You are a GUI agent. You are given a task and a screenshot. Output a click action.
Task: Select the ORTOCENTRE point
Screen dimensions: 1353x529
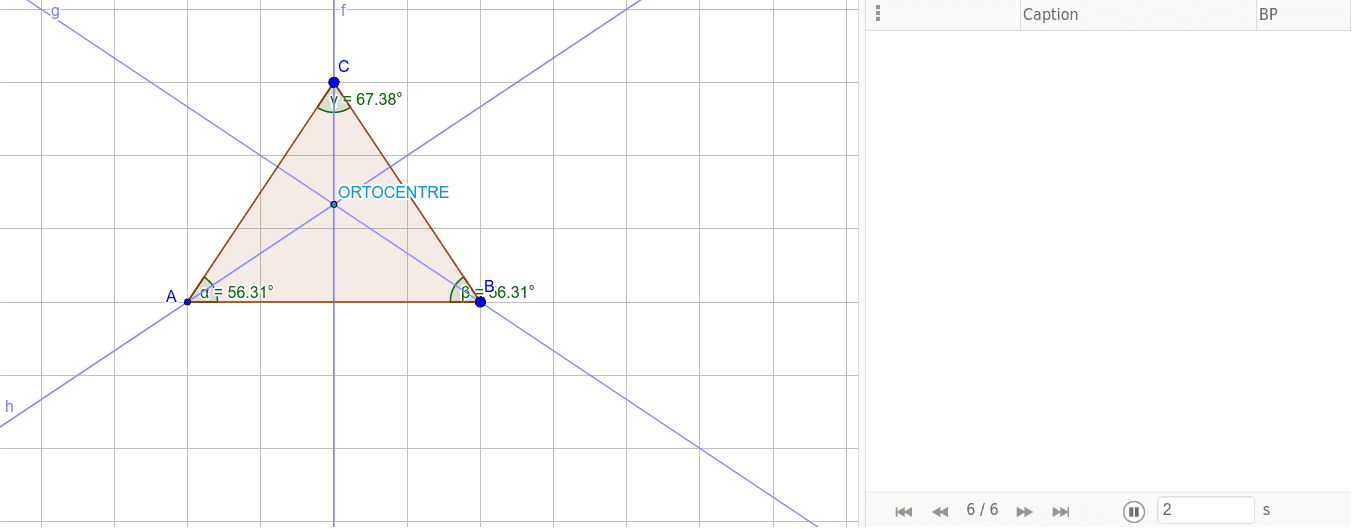(334, 204)
